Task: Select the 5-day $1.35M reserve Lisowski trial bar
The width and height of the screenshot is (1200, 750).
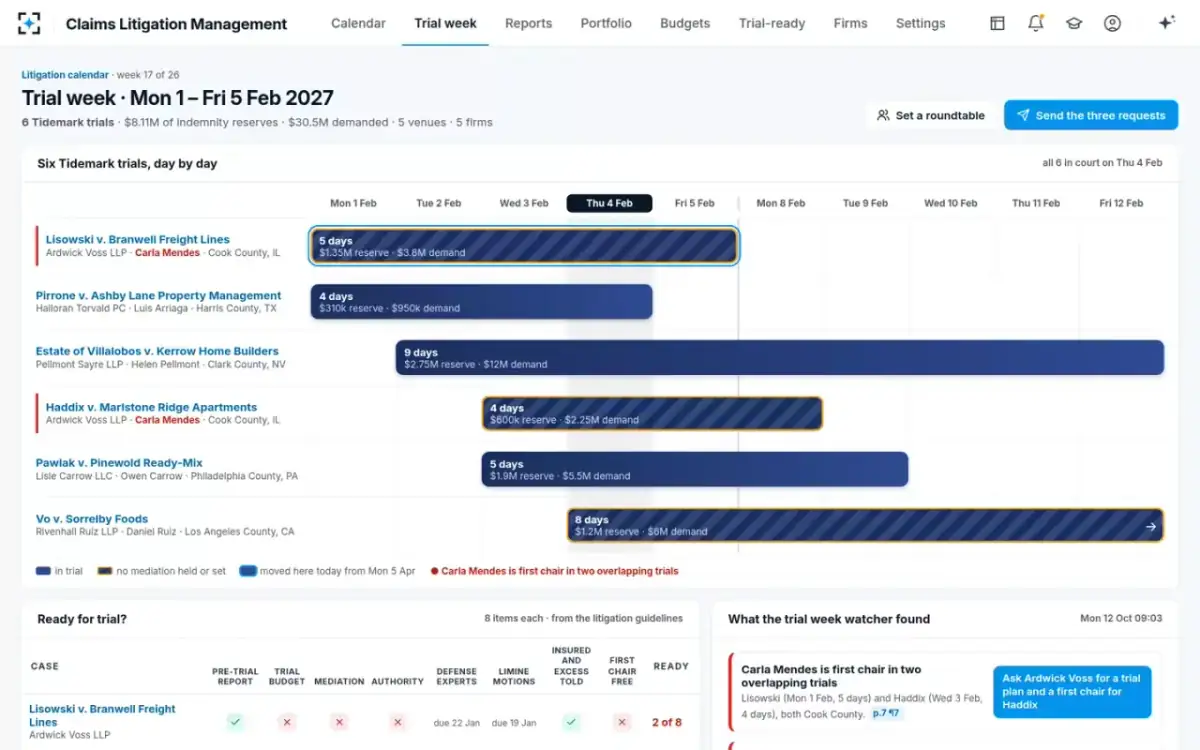Action: 524,246
